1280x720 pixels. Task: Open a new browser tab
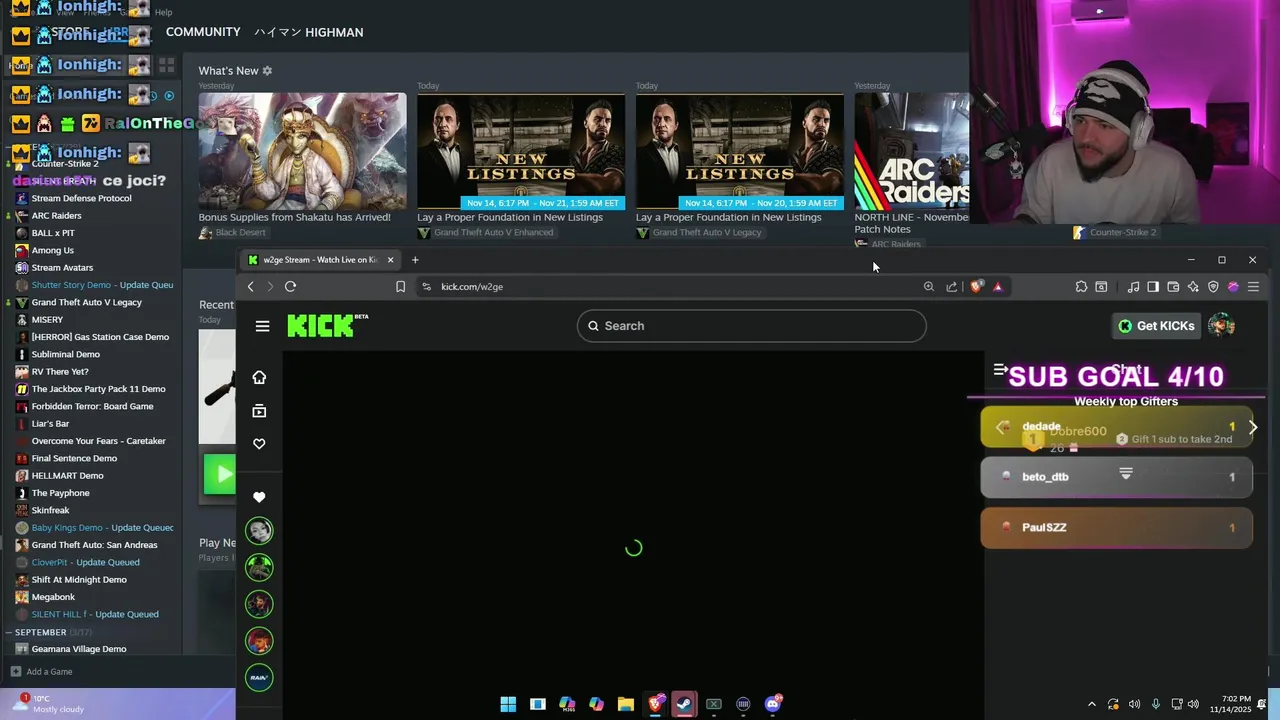tap(415, 260)
